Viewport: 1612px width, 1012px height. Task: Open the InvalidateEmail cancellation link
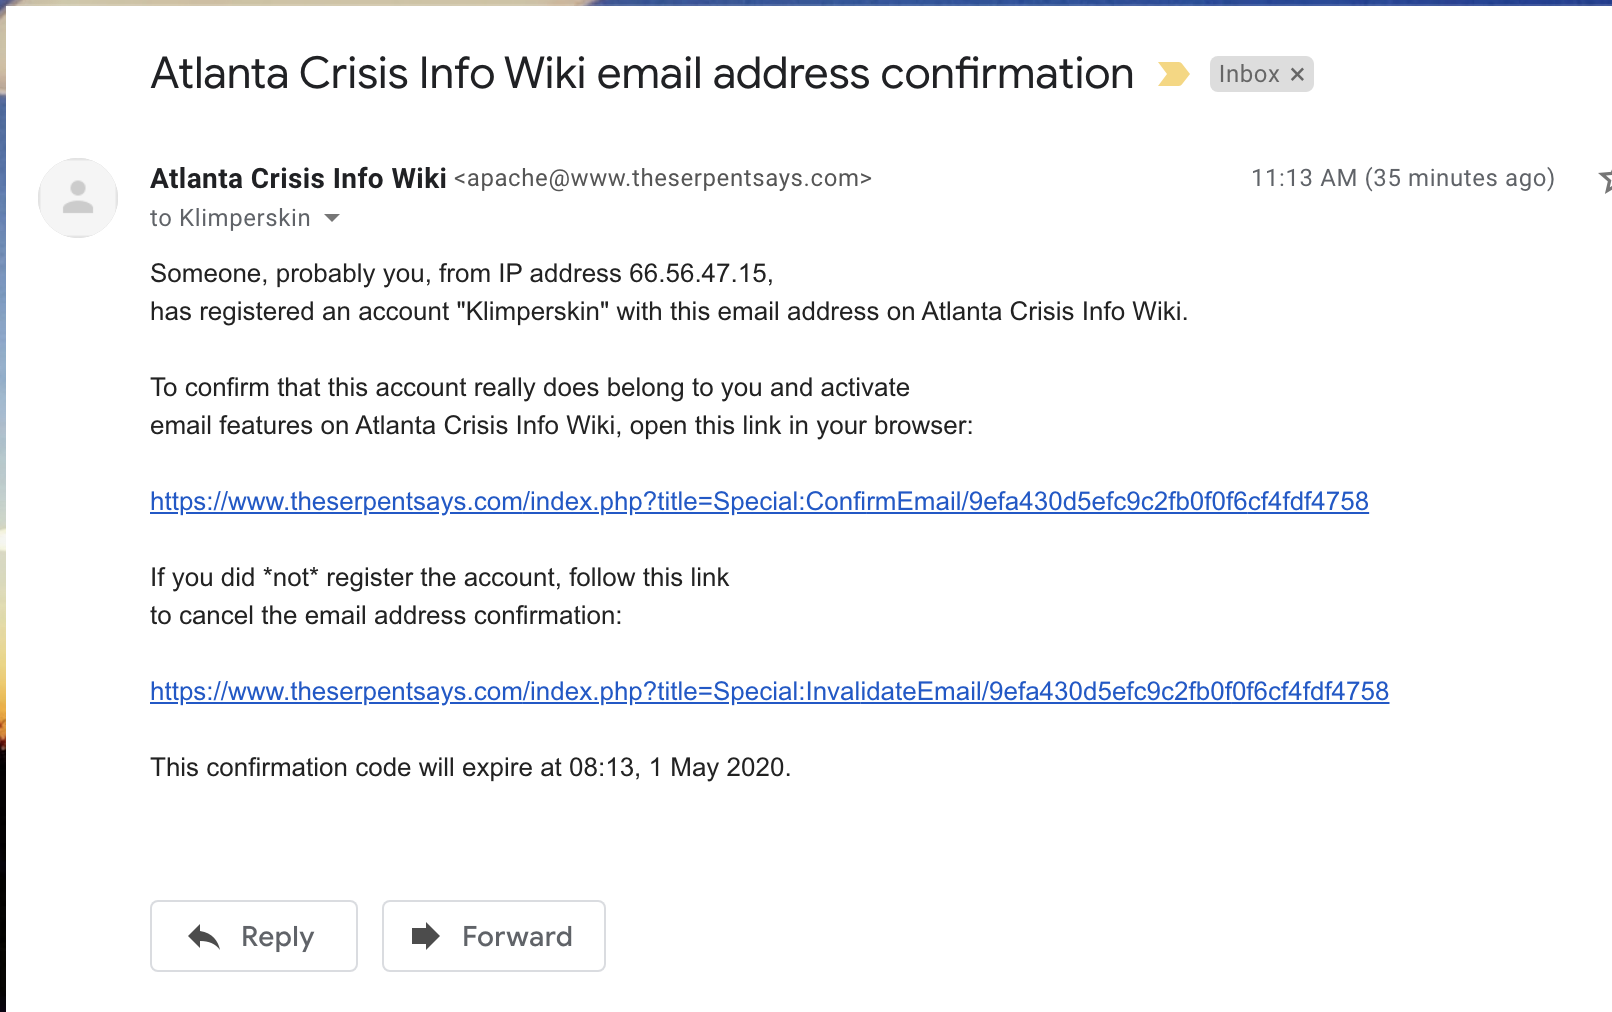tap(769, 691)
